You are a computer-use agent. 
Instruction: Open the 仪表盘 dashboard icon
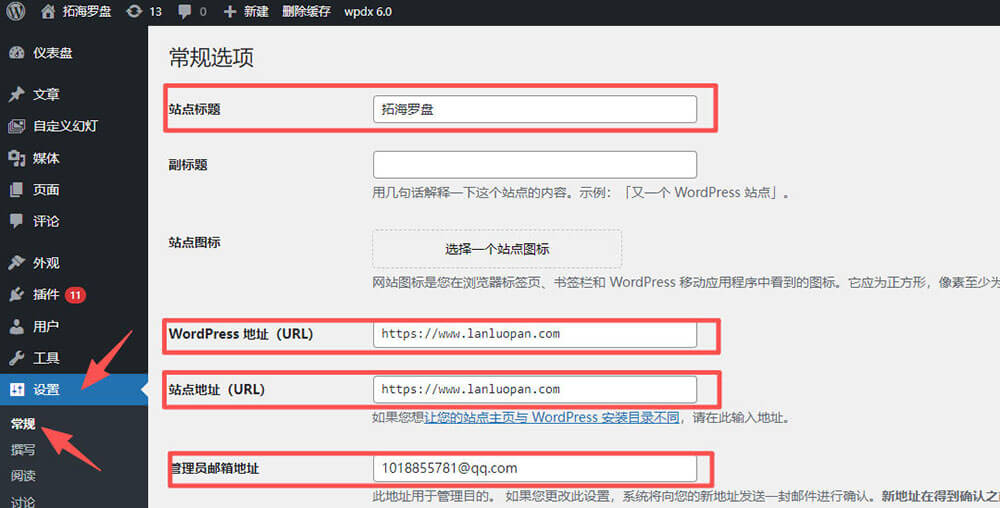point(16,53)
